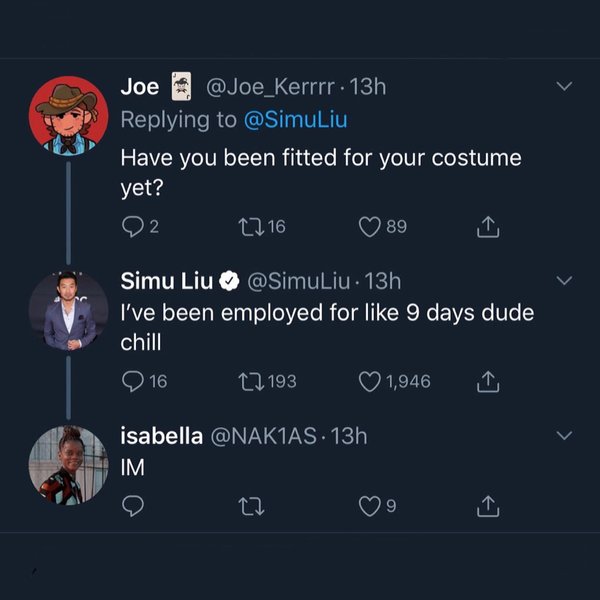Retweet Simu Liu's tweet with 193 retweets
Image resolution: width=600 pixels, height=600 pixels.
(251, 380)
